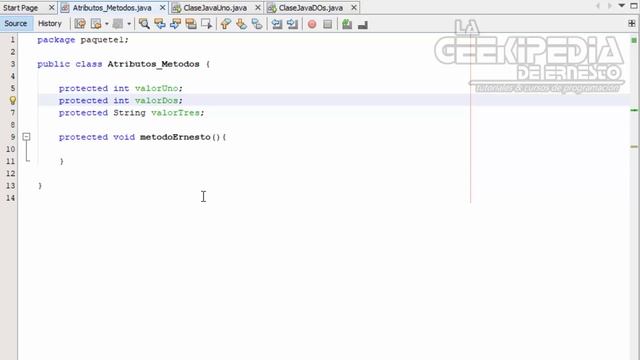Click Stop Macro Recording square icon
Screen dimensions: 640x360
(x=327, y=24)
